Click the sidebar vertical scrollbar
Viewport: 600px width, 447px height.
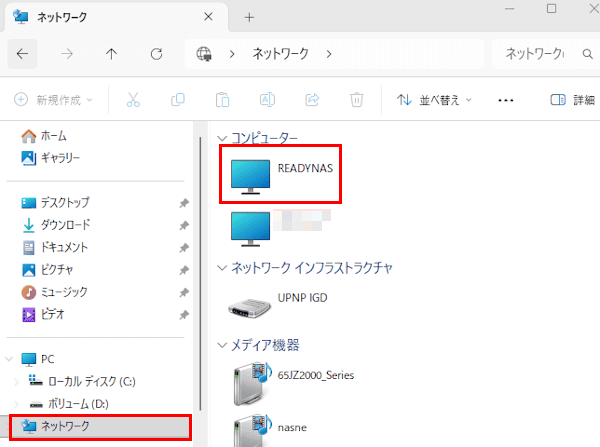click(200, 274)
